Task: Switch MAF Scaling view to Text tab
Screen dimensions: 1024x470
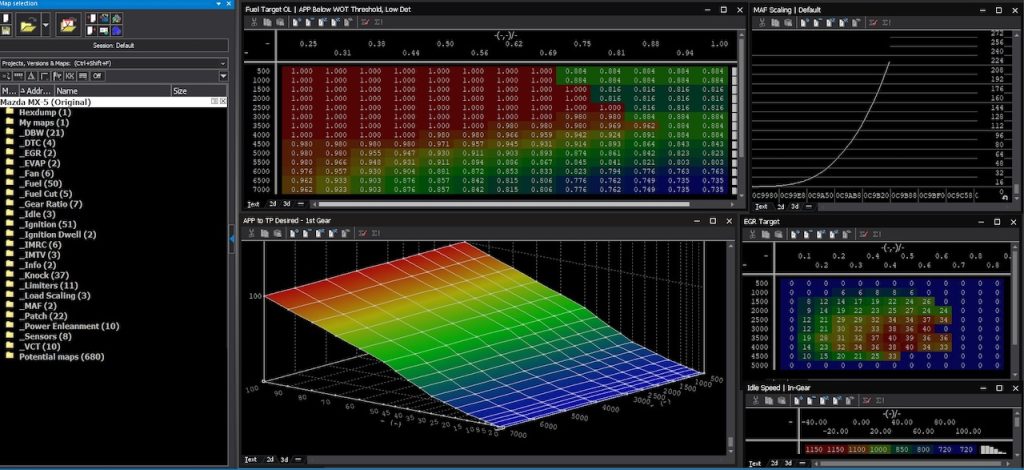Action: 762,206
